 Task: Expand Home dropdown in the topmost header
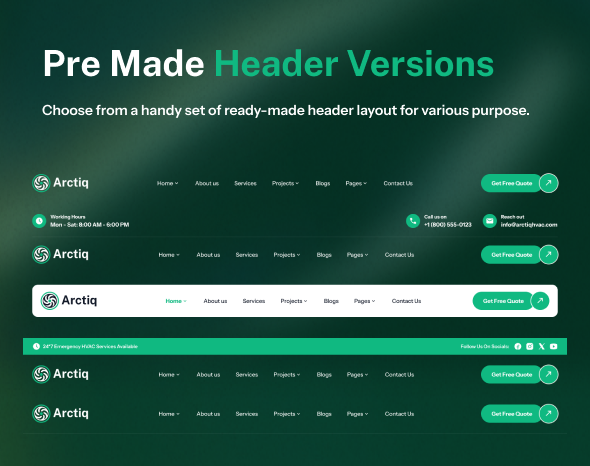167,183
